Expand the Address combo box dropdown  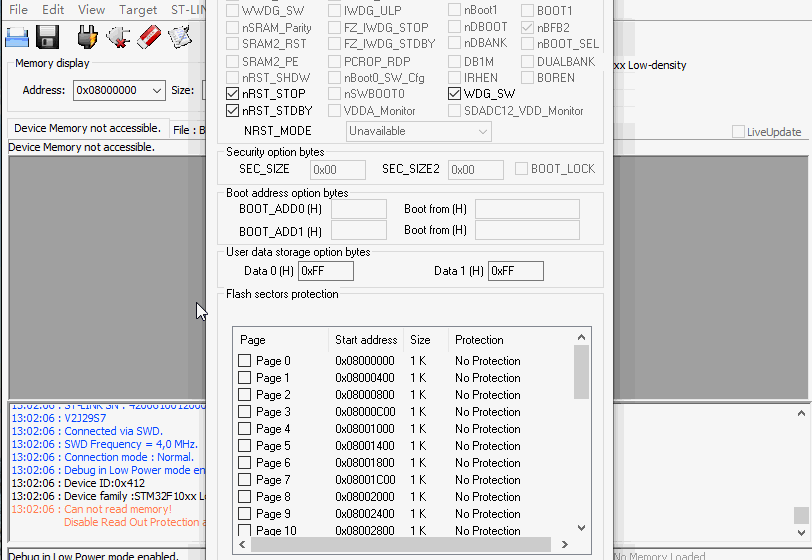(157, 91)
